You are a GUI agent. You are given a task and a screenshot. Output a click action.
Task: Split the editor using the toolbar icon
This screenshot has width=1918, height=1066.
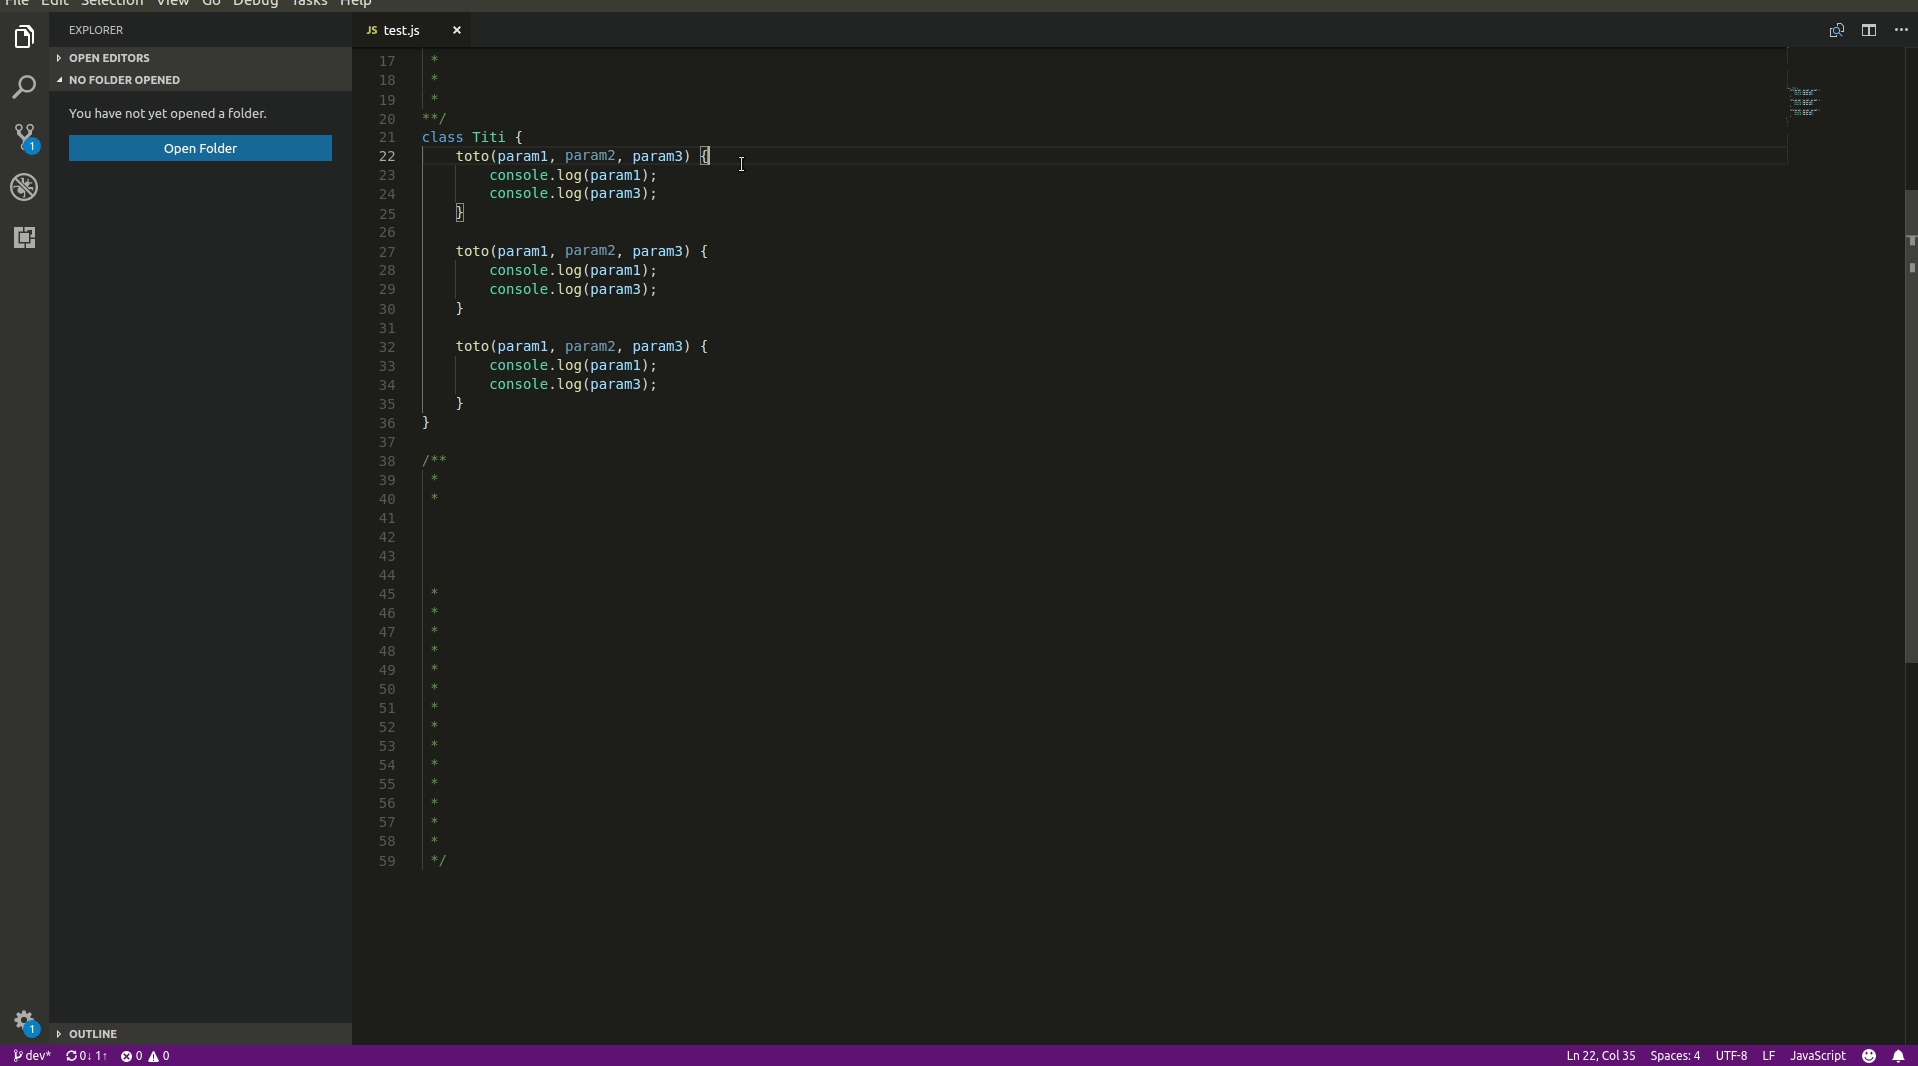click(1868, 30)
